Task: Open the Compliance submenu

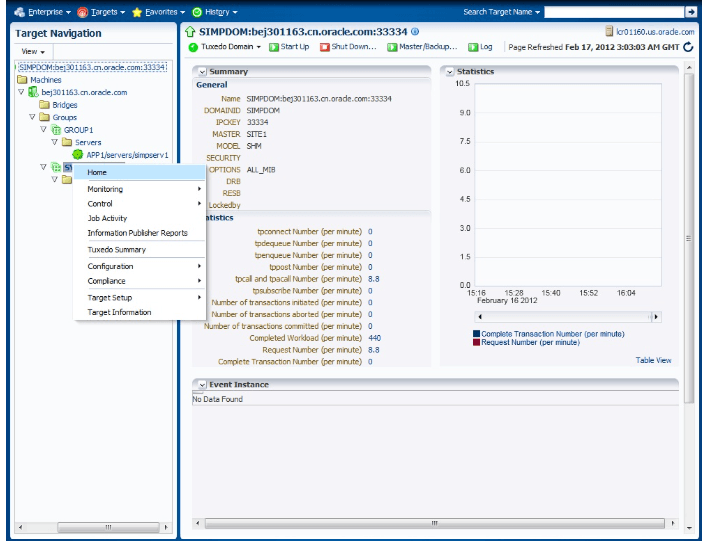Action: coord(139,281)
